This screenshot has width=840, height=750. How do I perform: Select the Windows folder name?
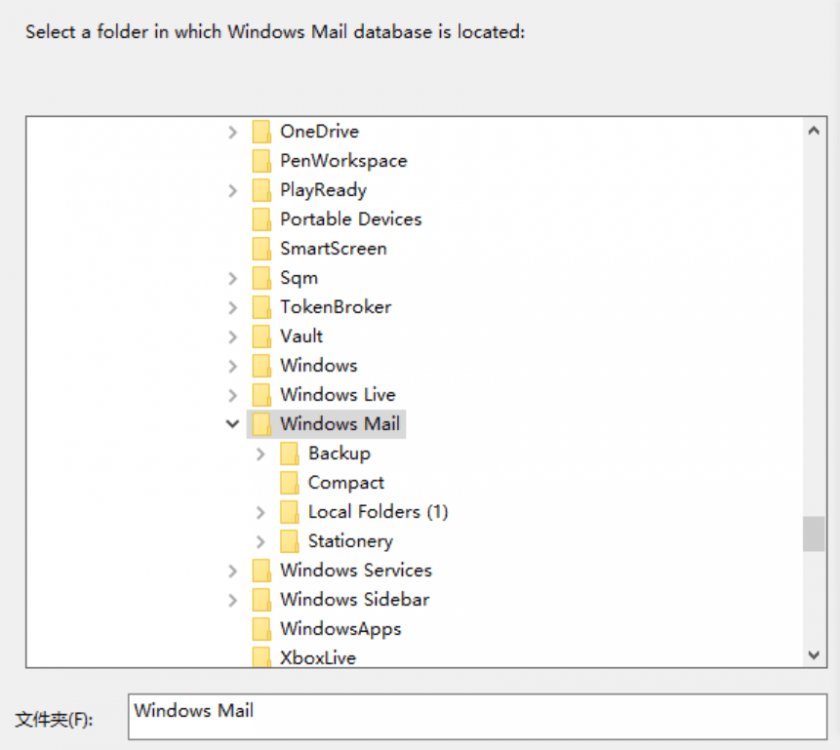coord(319,365)
